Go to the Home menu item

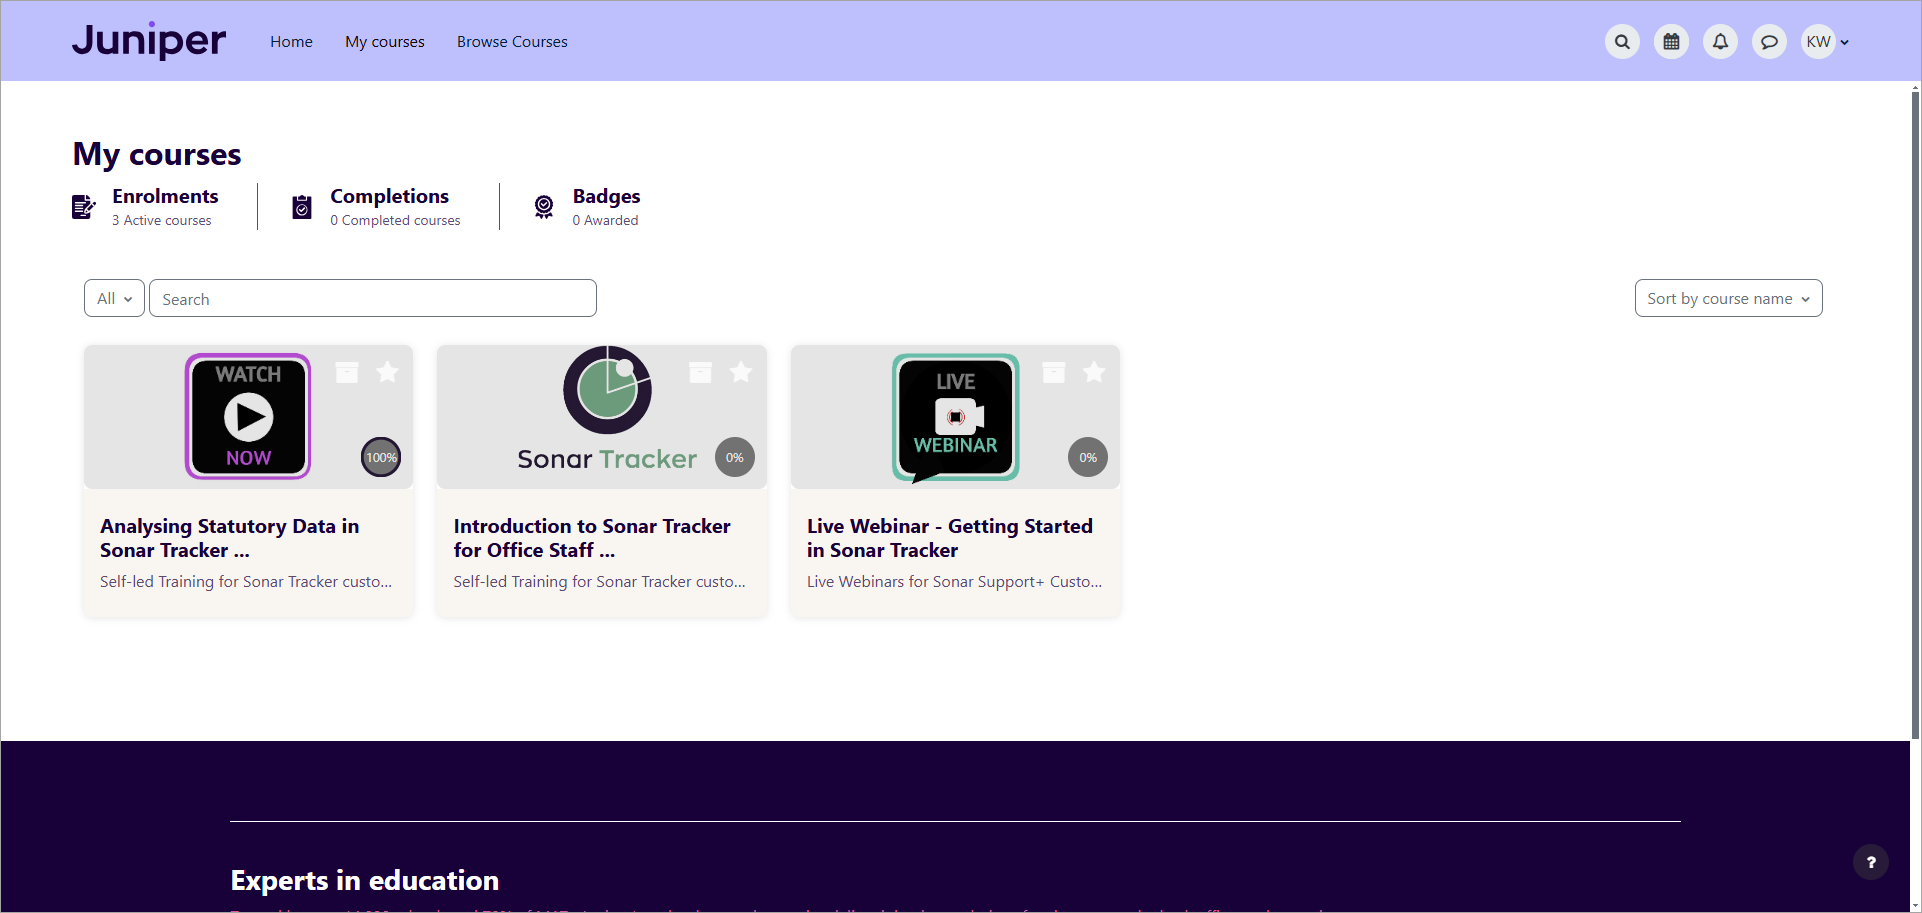click(x=291, y=42)
